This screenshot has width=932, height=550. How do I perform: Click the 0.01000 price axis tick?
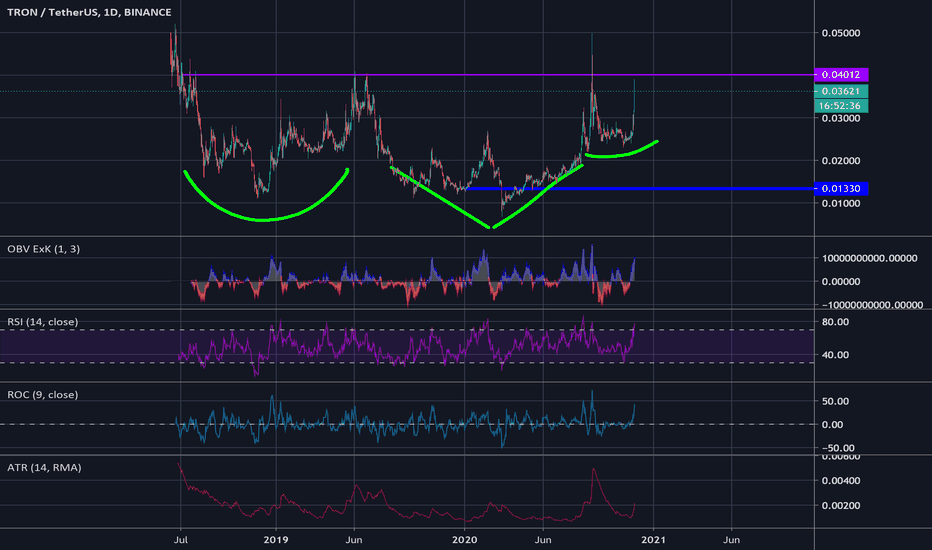(x=840, y=203)
